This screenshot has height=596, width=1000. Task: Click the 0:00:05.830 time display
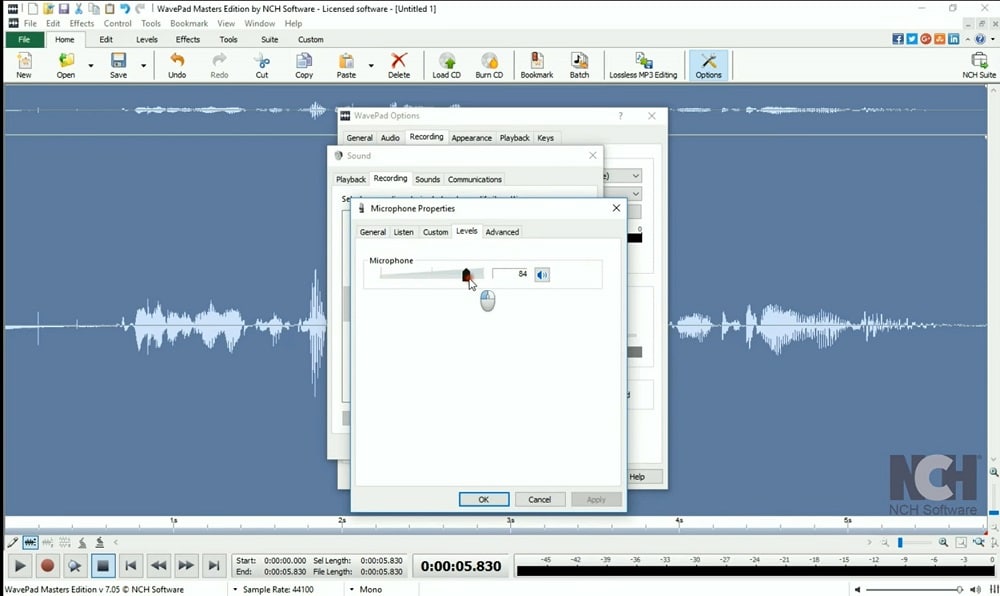pyautogui.click(x=460, y=566)
